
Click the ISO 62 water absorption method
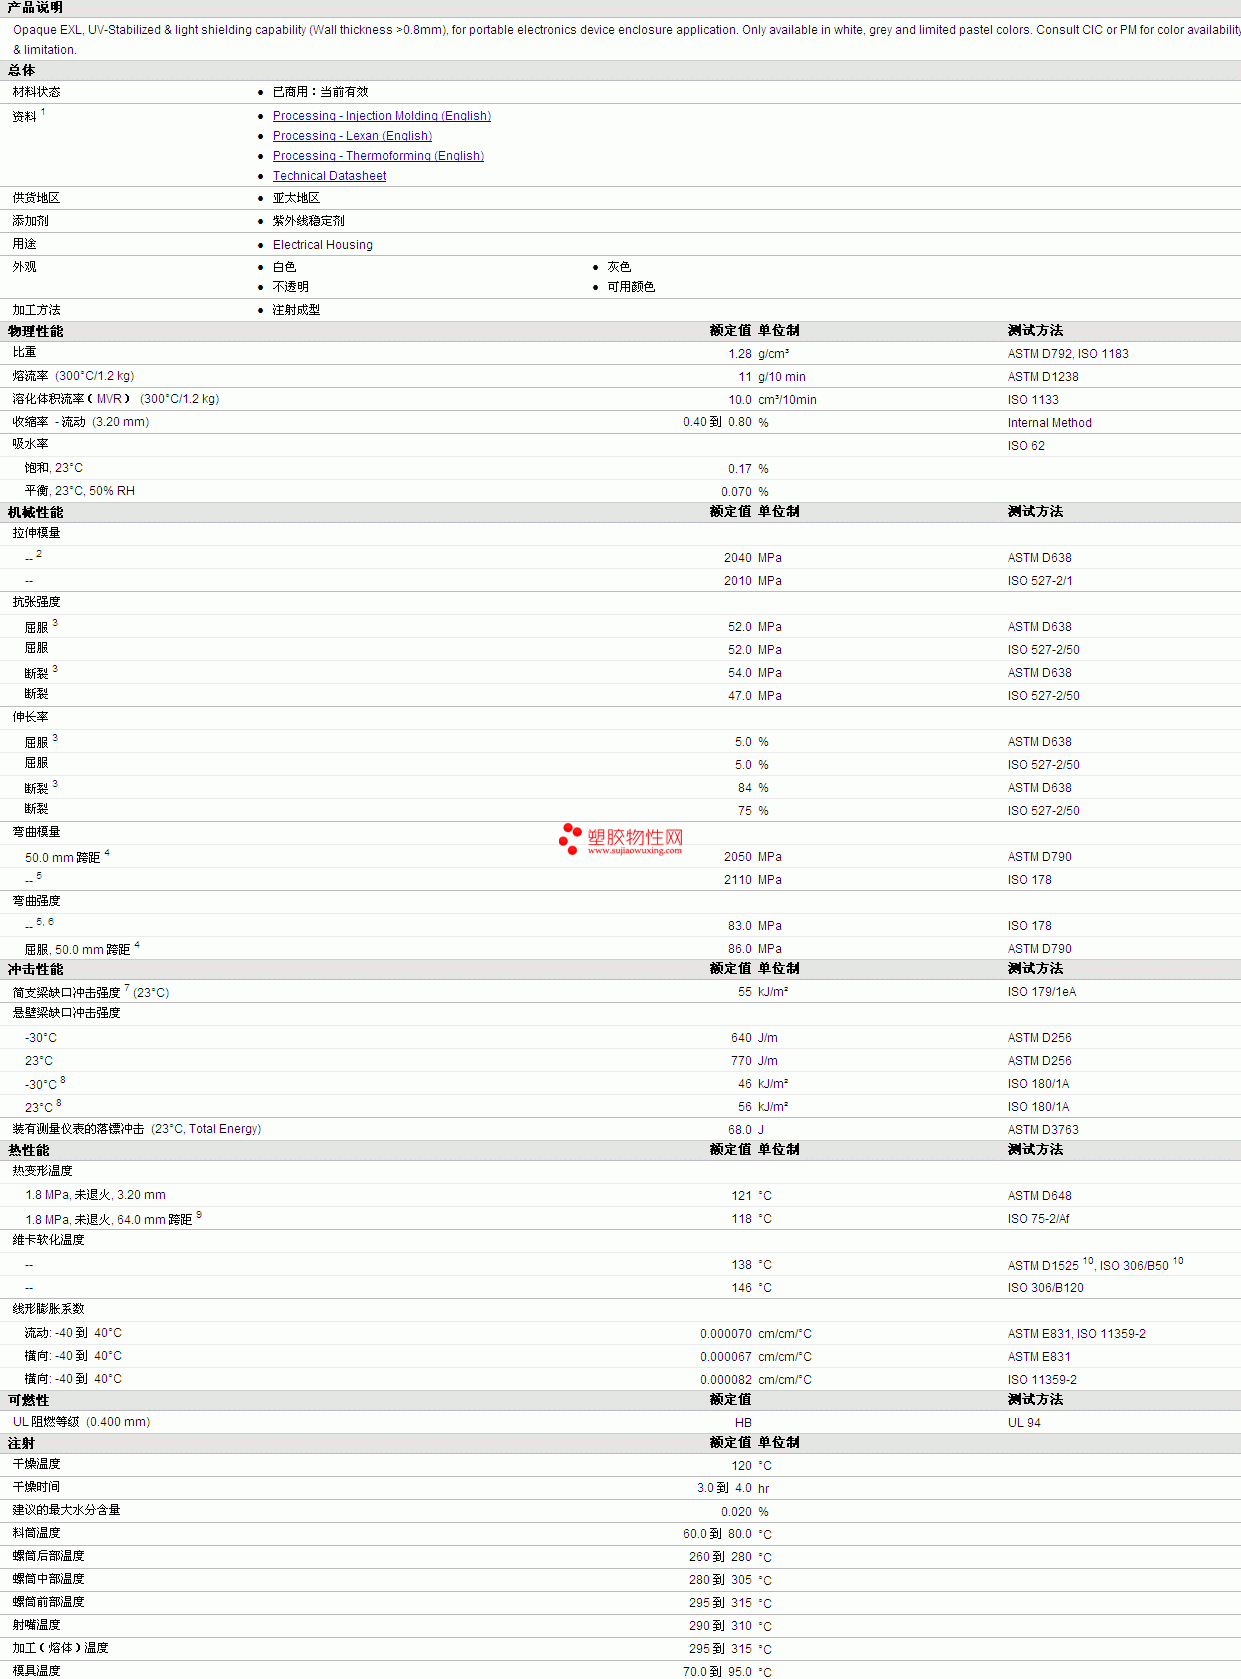pyautogui.click(x=1026, y=446)
